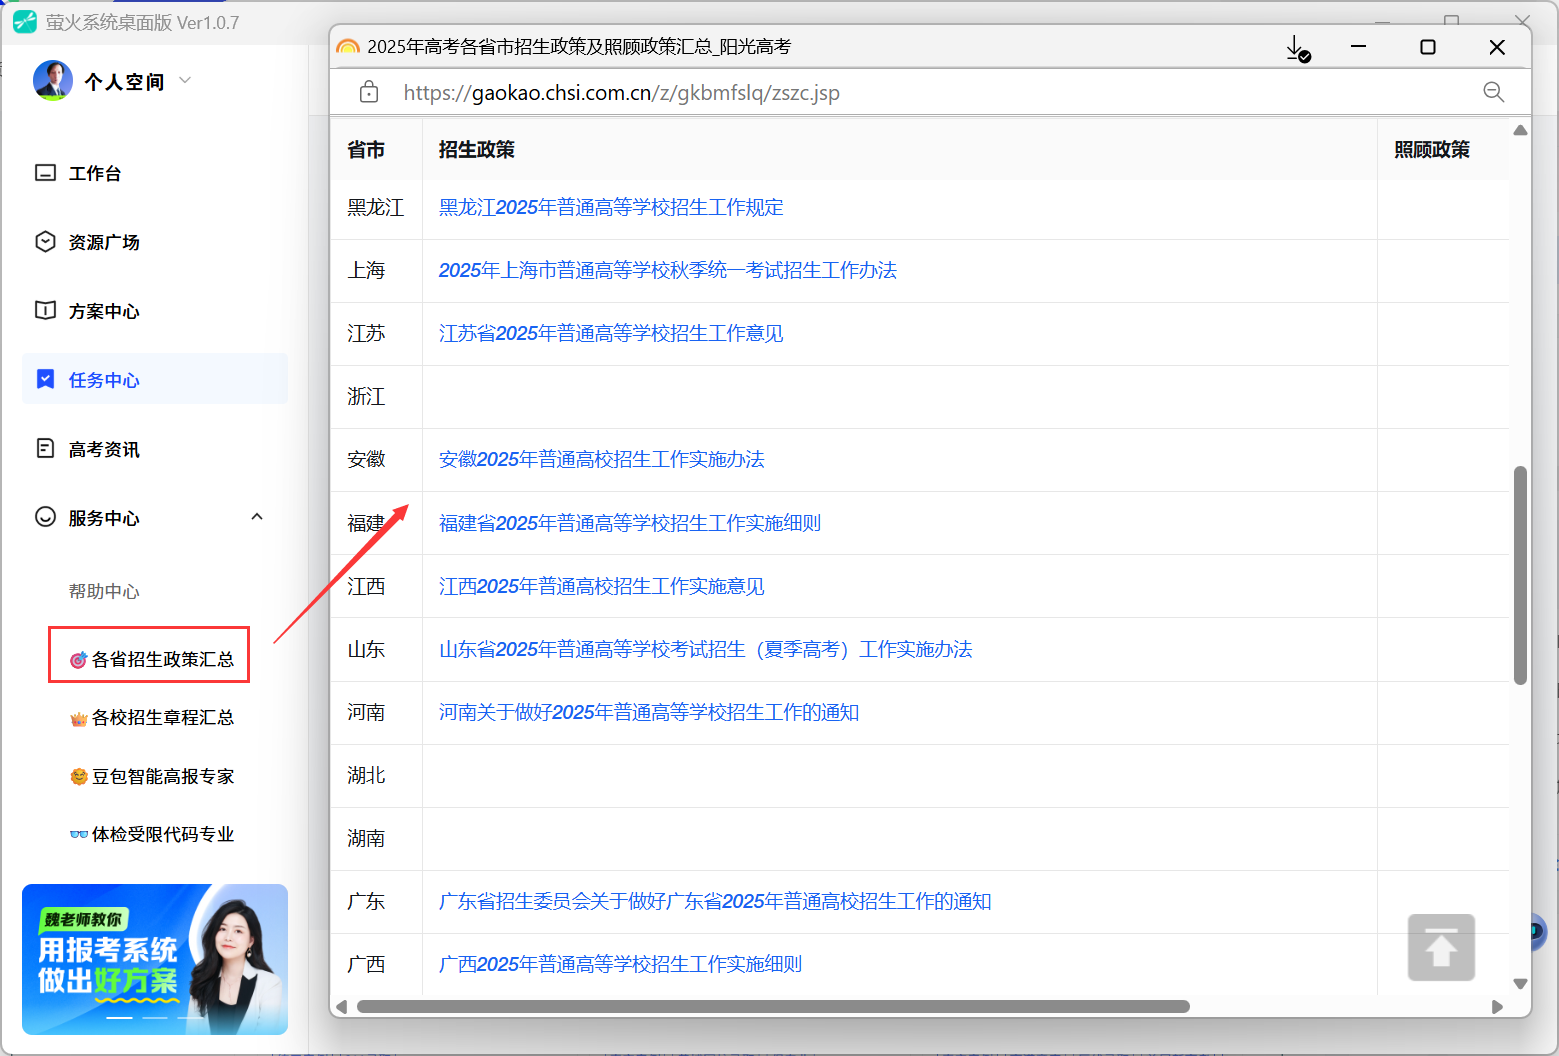The image size is (1559, 1056).
Task: Open 安徽2025年普通高校招生工作实施办法 link
Action: pos(601,459)
